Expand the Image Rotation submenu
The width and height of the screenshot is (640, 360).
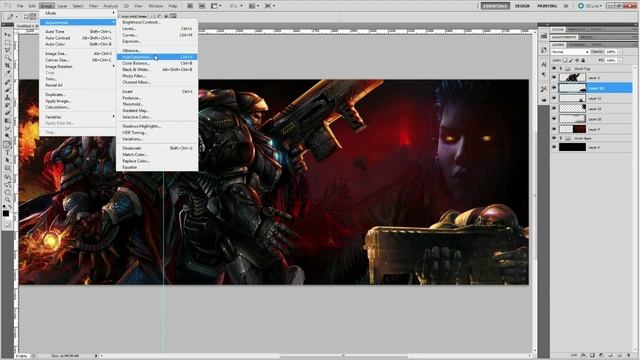(x=78, y=67)
